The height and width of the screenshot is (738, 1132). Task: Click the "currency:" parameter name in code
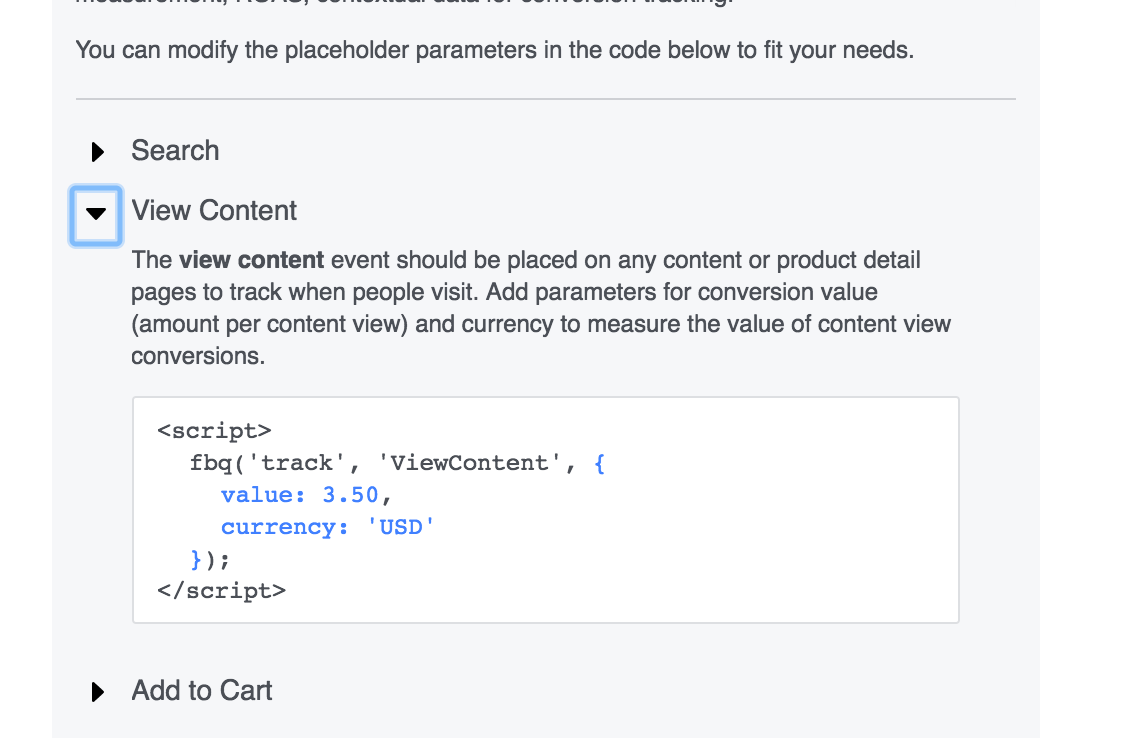tap(284, 527)
